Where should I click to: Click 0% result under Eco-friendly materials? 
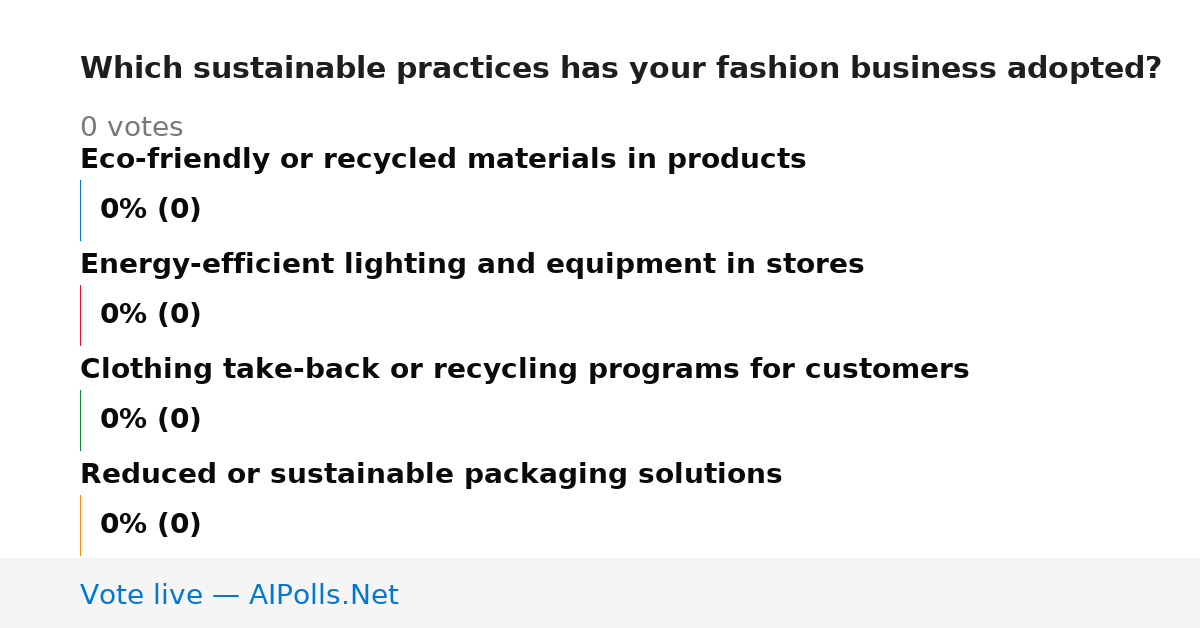151,210
